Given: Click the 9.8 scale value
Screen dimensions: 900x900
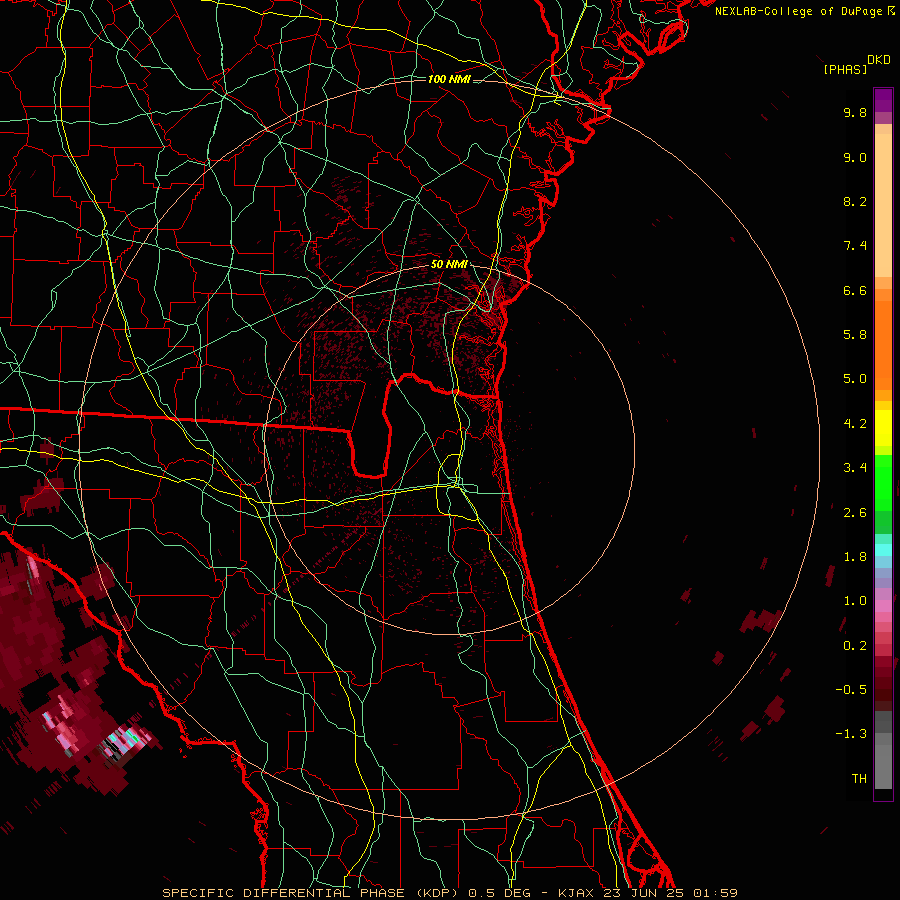Looking at the screenshot, I should [x=855, y=112].
